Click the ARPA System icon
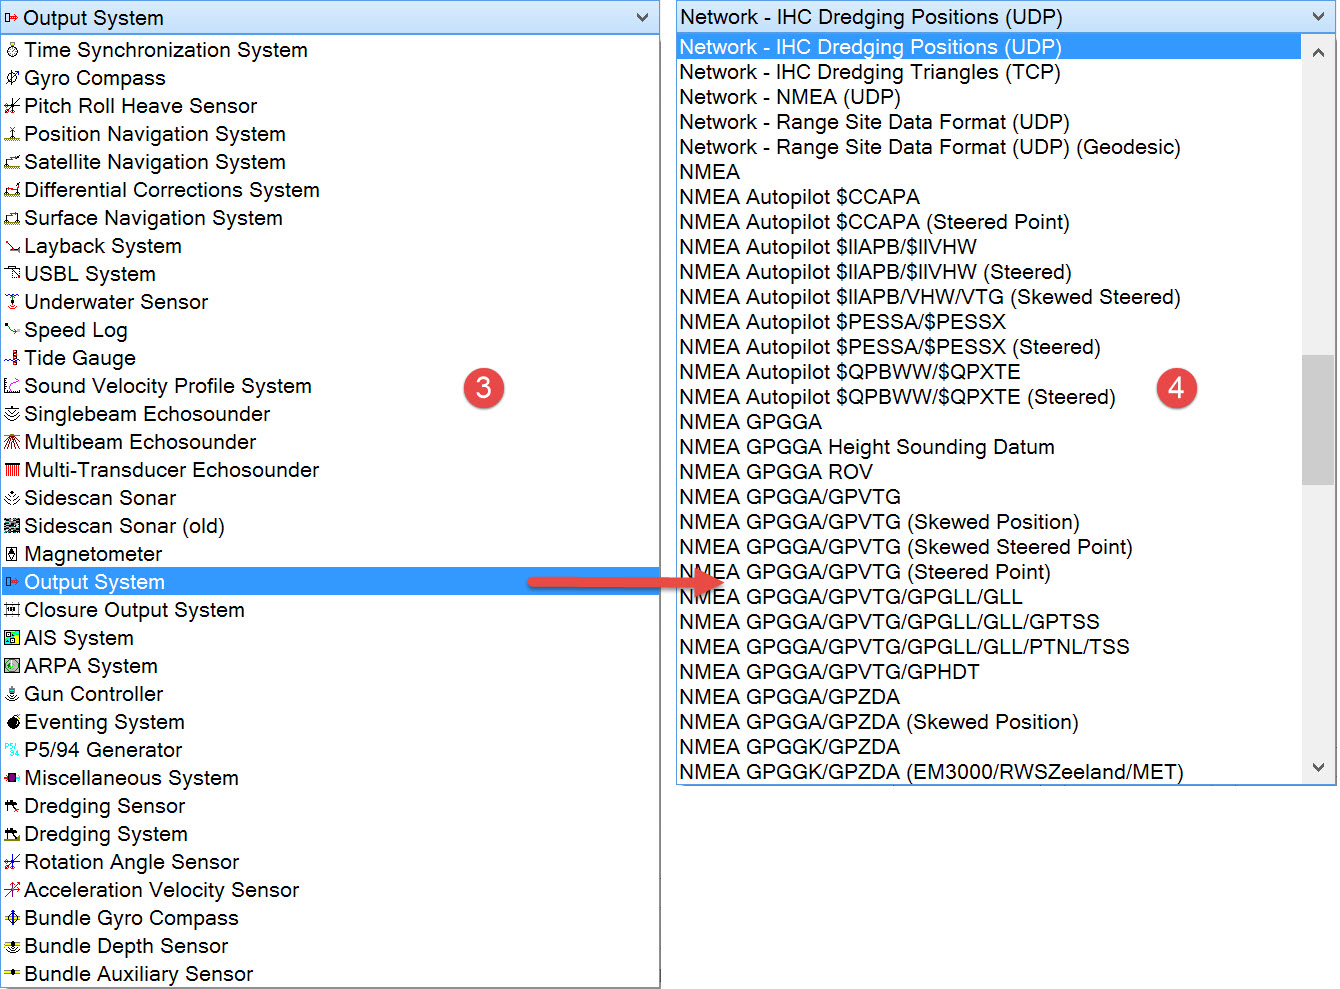The image size is (1340, 989). point(12,666)
